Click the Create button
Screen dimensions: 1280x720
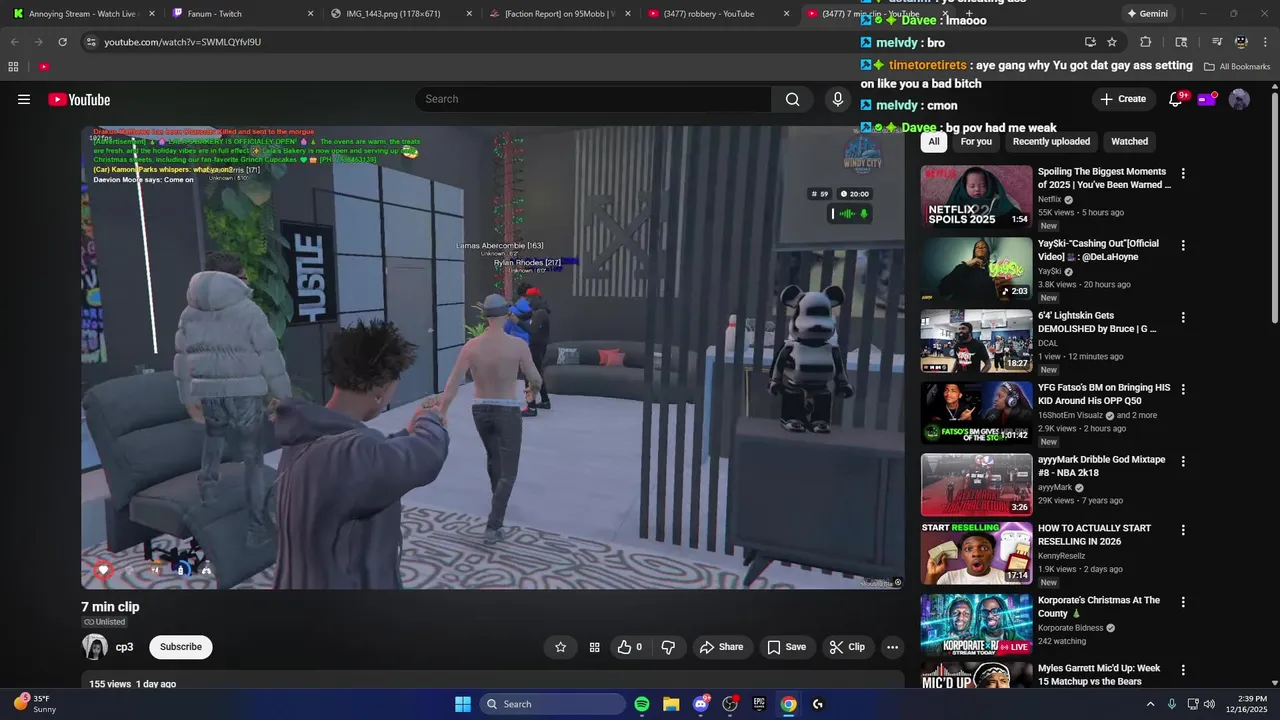point(1123,99)
